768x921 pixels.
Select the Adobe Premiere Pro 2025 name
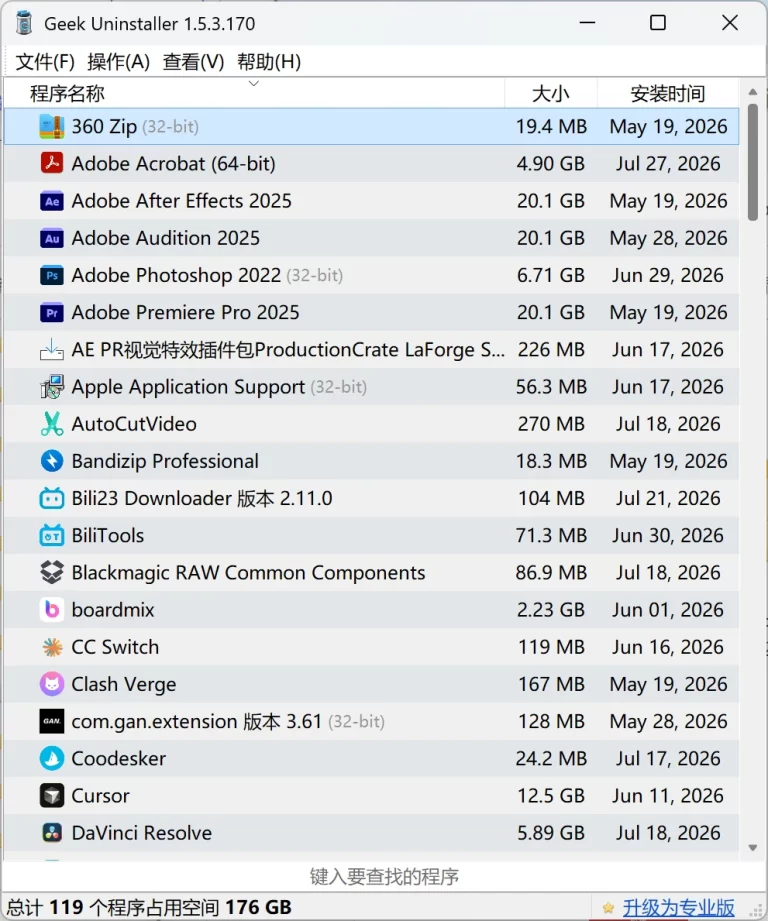[186, 312]
